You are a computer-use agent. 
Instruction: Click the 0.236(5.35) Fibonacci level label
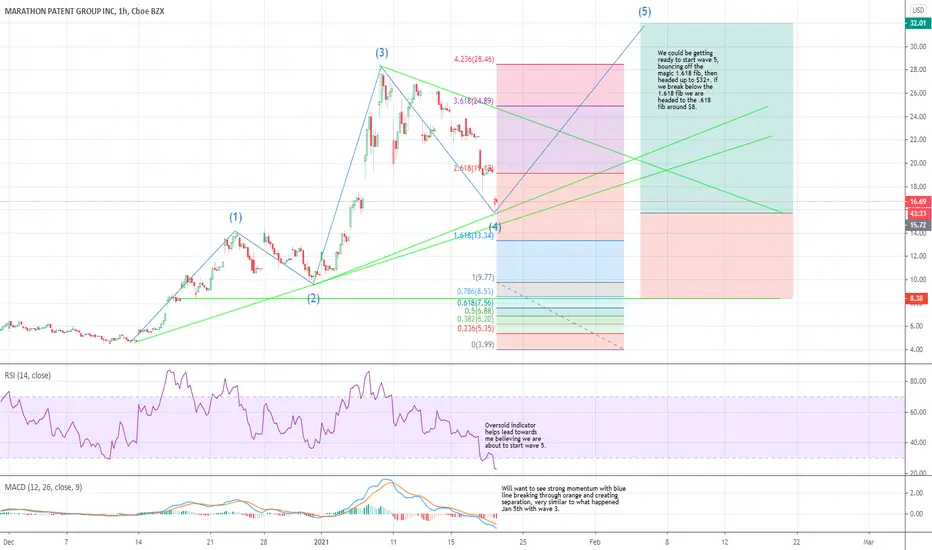pos(476,328)
